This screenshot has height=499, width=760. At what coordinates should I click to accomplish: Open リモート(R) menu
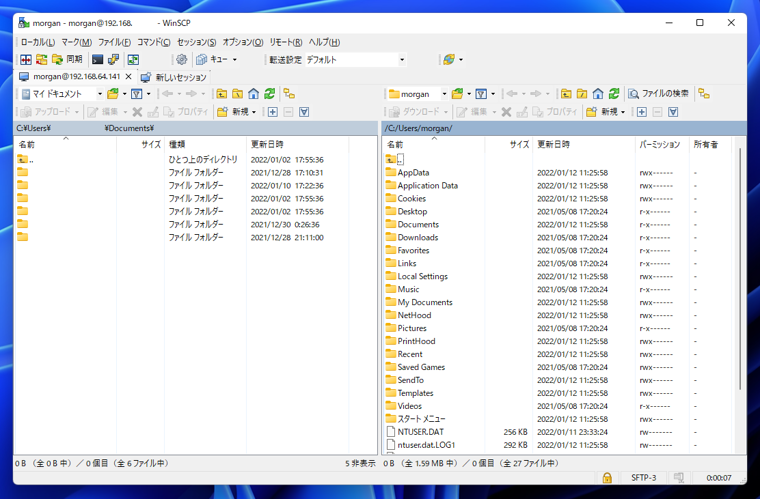click(286, 42)
